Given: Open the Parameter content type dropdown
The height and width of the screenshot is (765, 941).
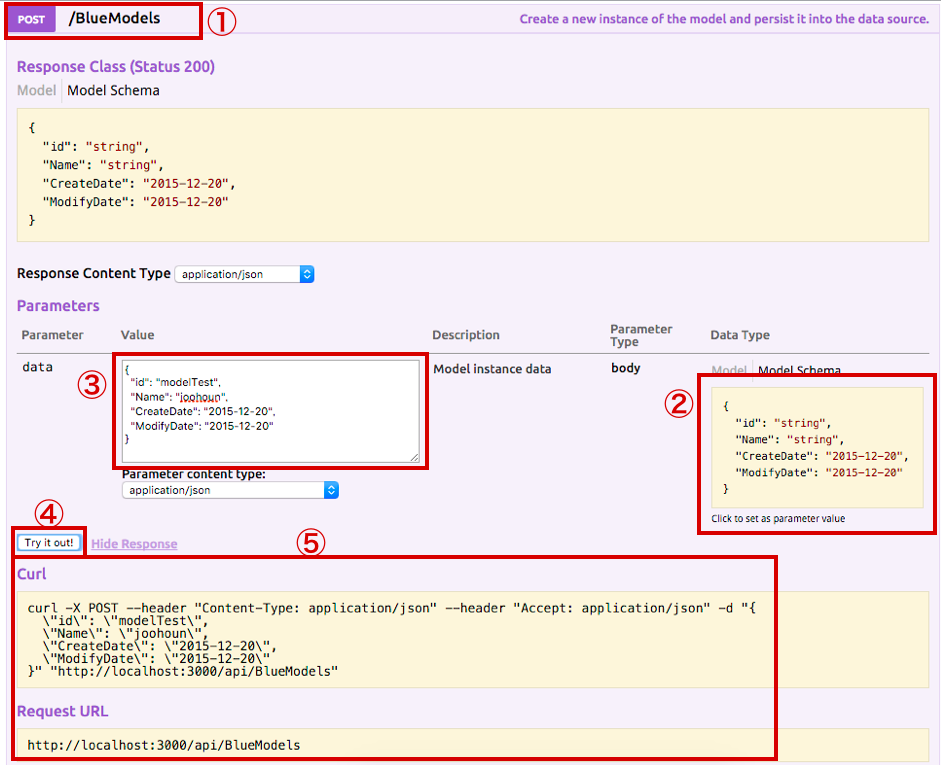Looking at the screenshot, I should pyautogui.click(x=230, y=490).
